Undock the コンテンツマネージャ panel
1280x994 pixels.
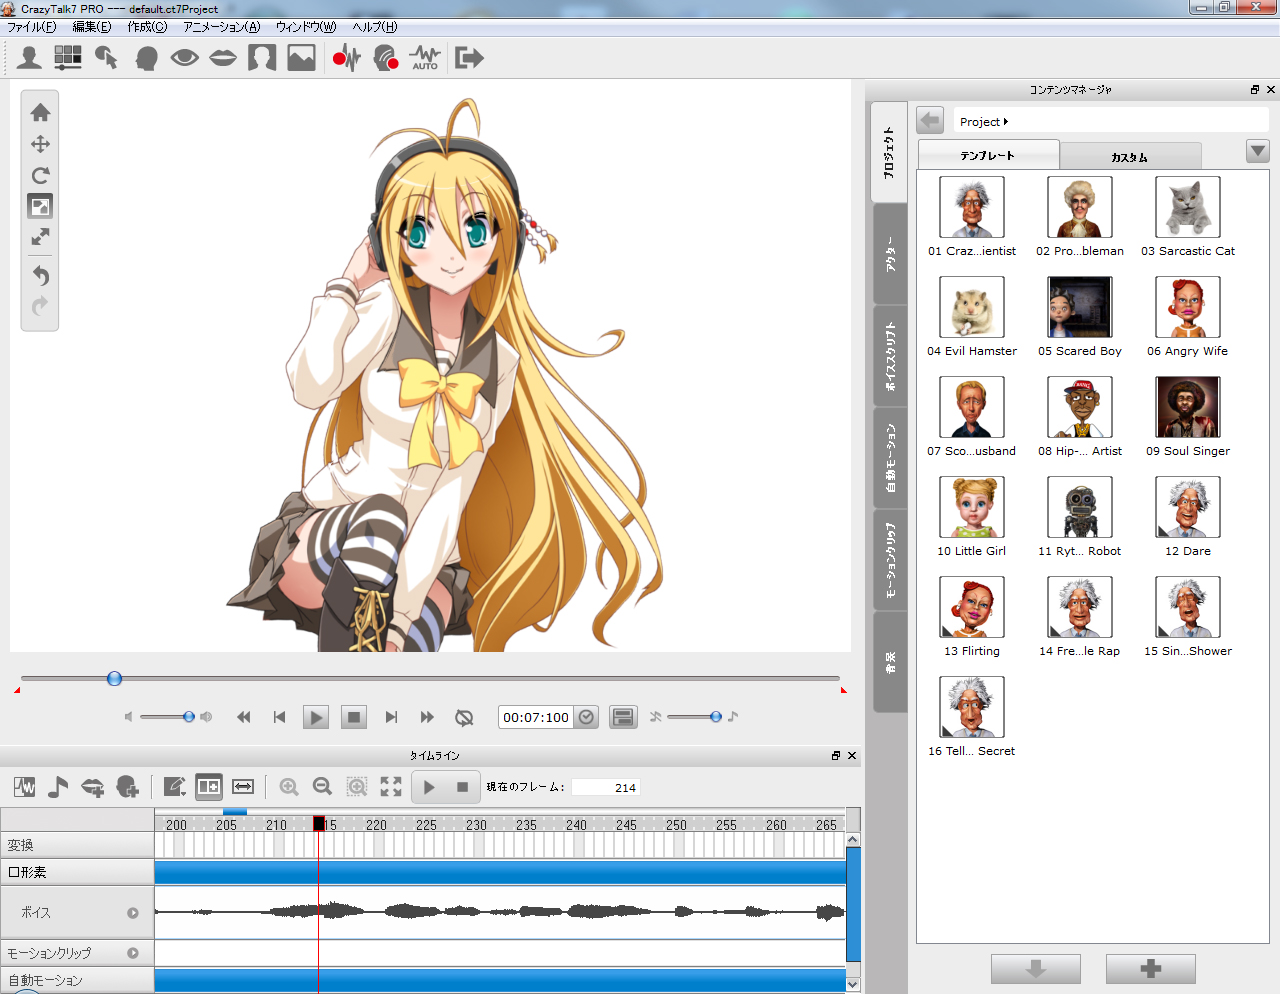click(1255, 90)
